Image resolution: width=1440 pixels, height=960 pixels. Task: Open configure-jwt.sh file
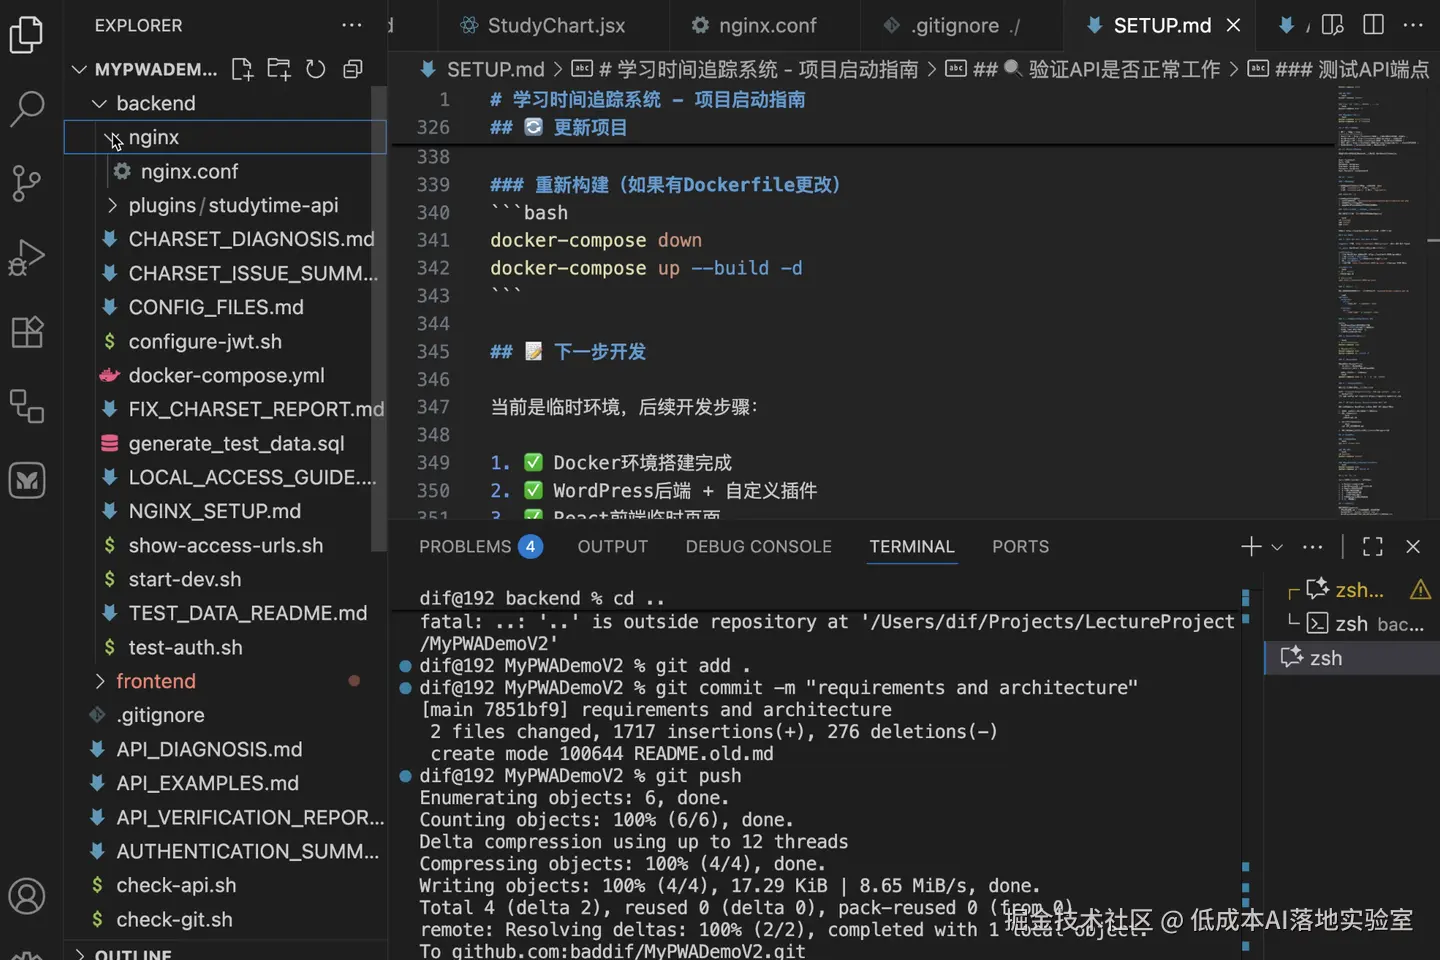[x=205, y=341]
